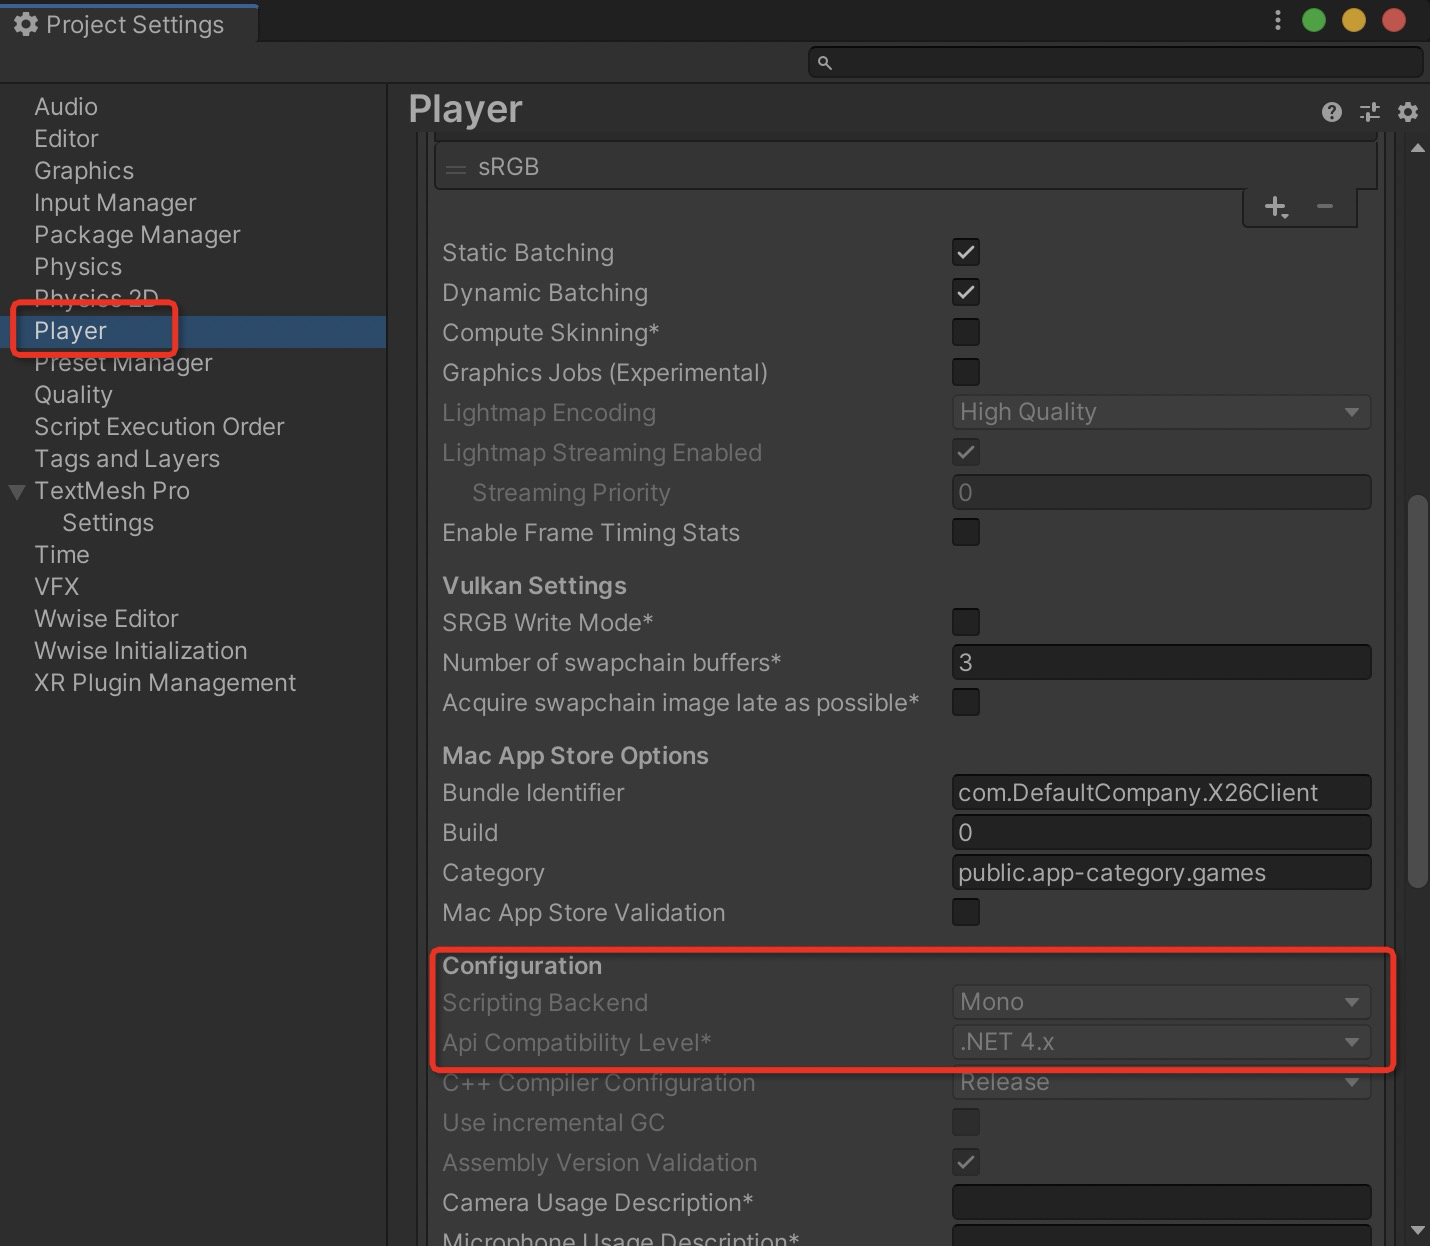Select Quality settings category
This screenshot has height=1246, width=1430.
(73, 395)
